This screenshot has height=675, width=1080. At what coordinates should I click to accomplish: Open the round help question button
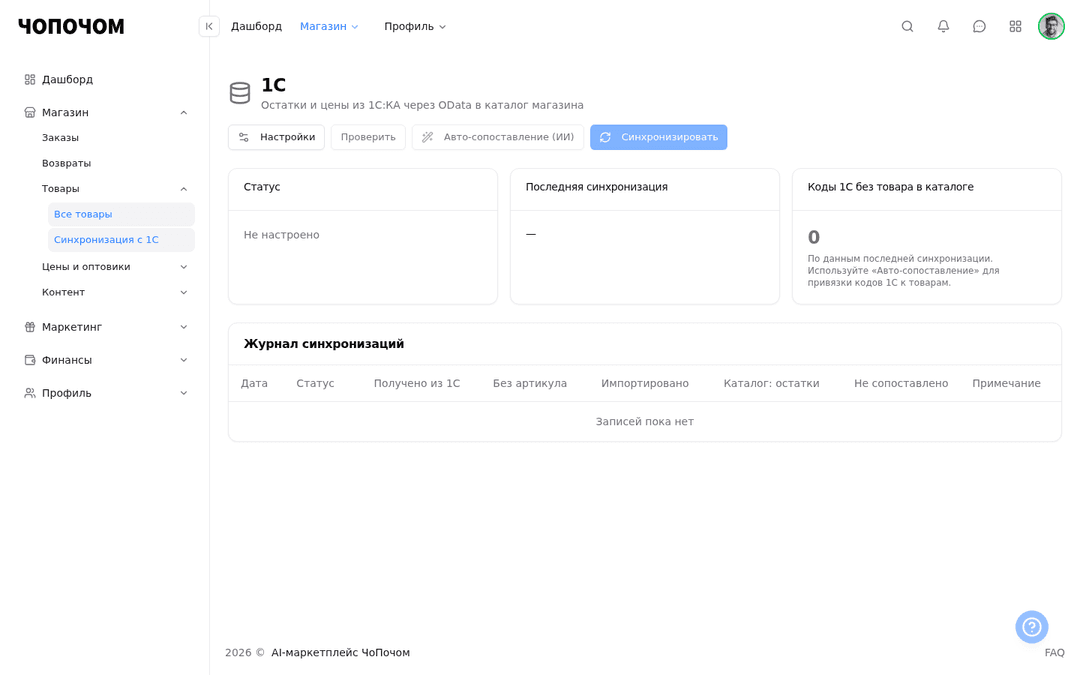[1031, 627]
